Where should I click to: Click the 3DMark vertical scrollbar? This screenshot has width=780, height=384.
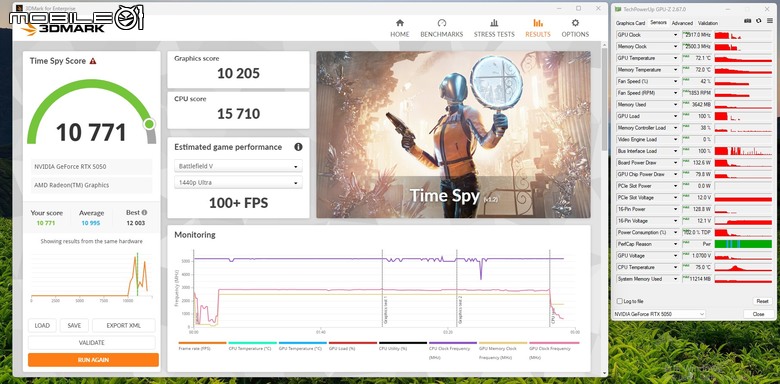tap(604, 99)
